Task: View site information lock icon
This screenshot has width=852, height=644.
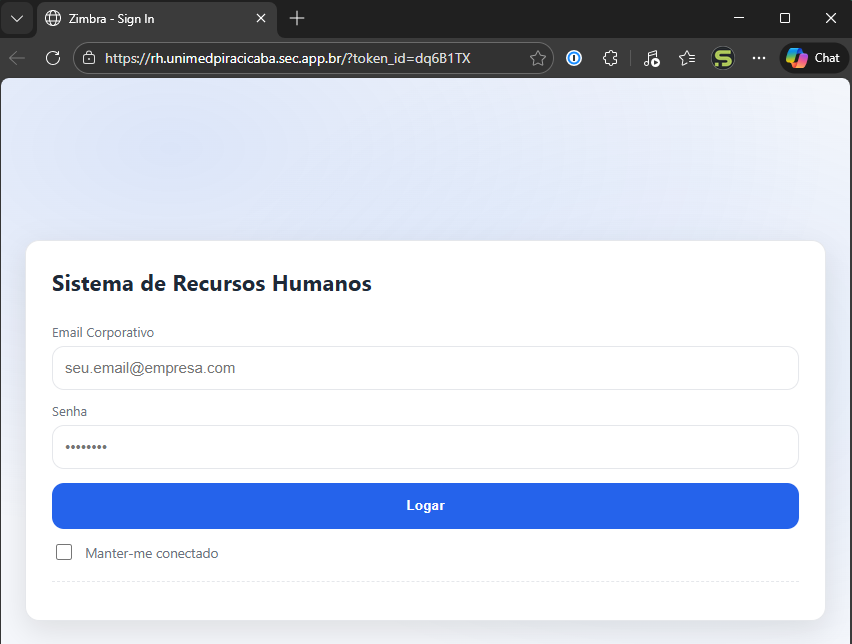Action: pos(89,58)
